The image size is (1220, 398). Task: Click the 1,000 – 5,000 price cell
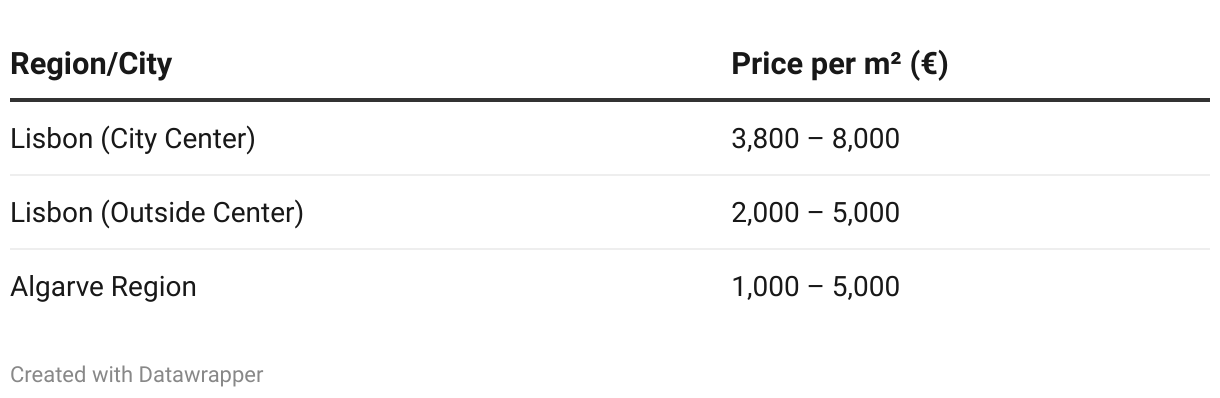815,287
